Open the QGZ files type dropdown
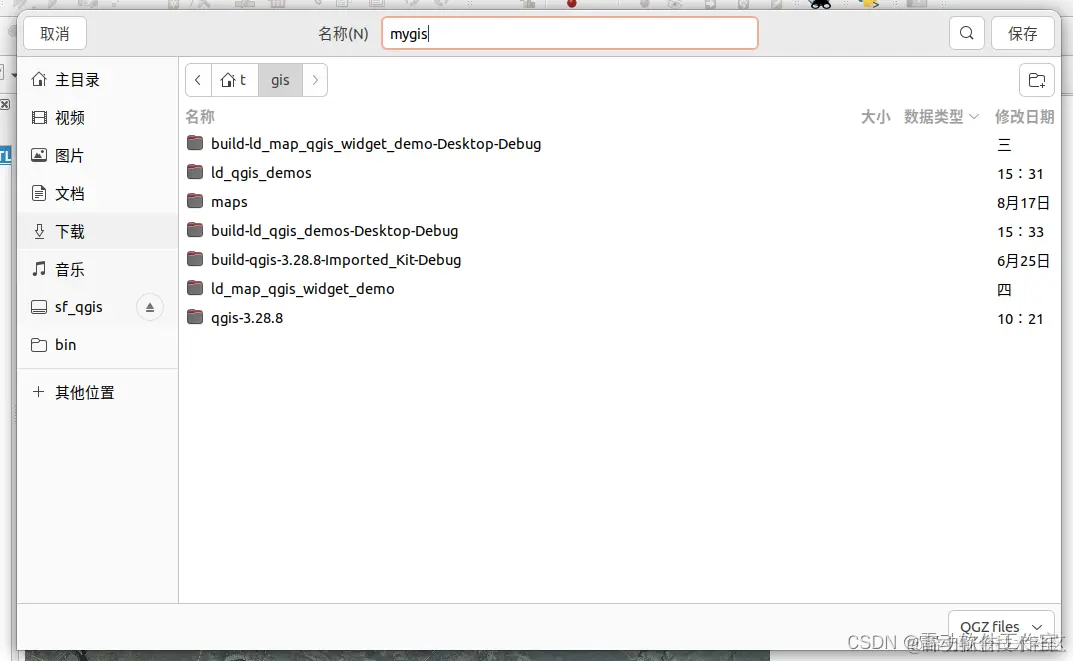This screenshot has width=1073, height=661. (x=1001, y=627)
